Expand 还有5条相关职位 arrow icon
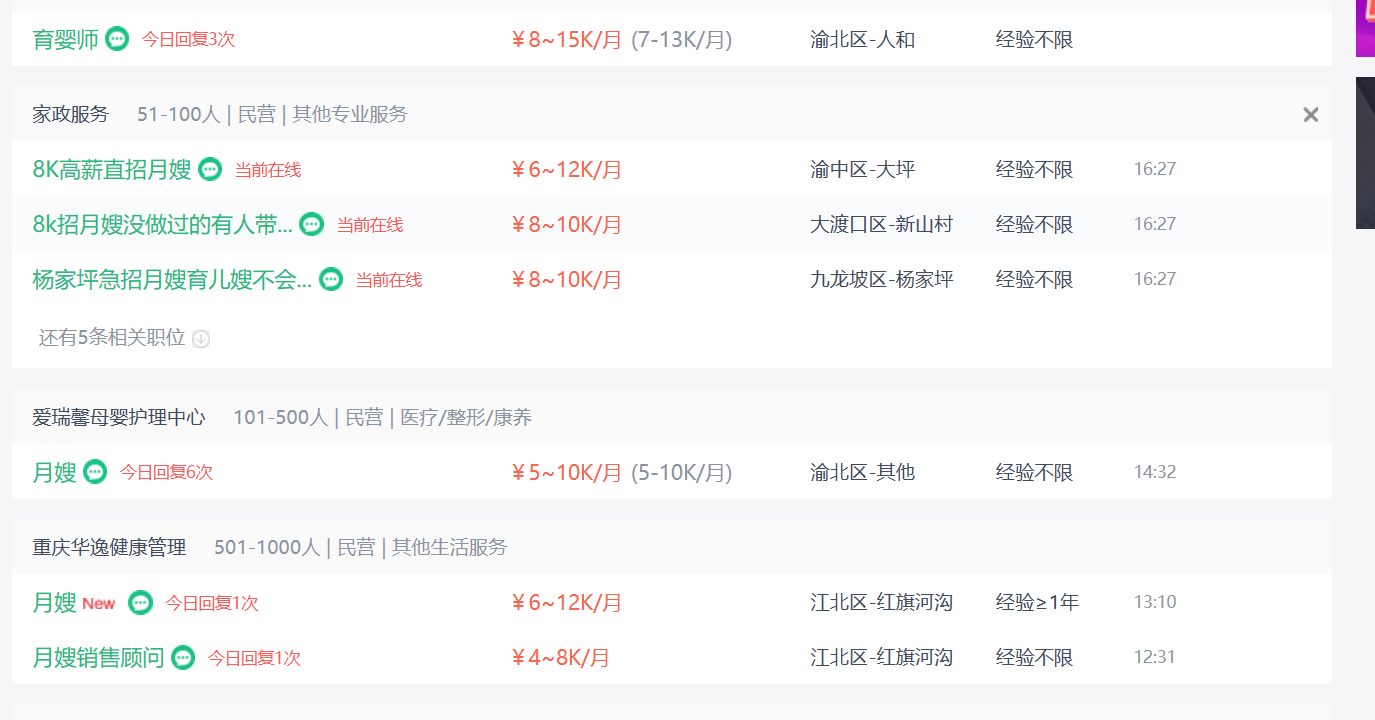The width and height of the screenshot is (1375, 720). [x=201, y=338]
